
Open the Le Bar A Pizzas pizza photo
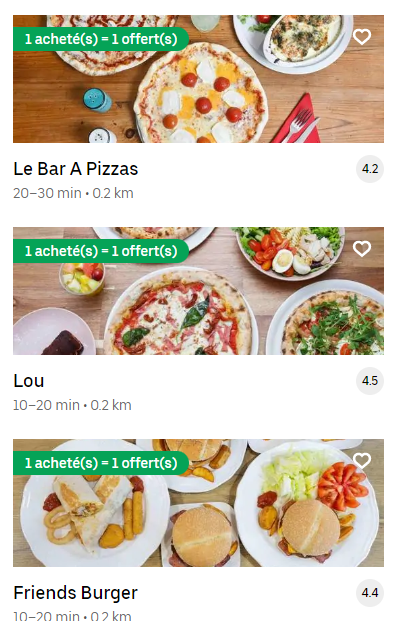pos(198,79)
